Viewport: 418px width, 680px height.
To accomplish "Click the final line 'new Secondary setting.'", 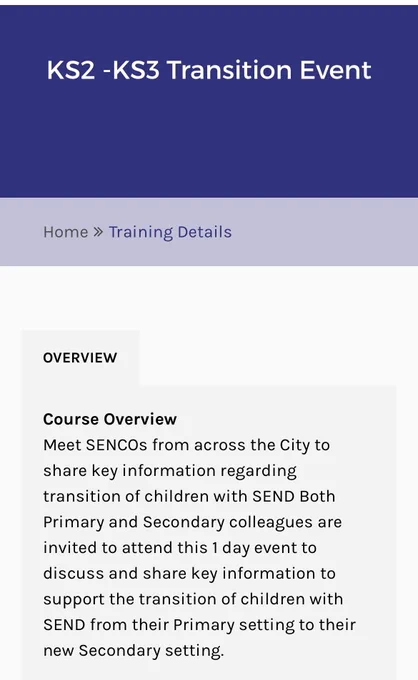I will 134,651.
